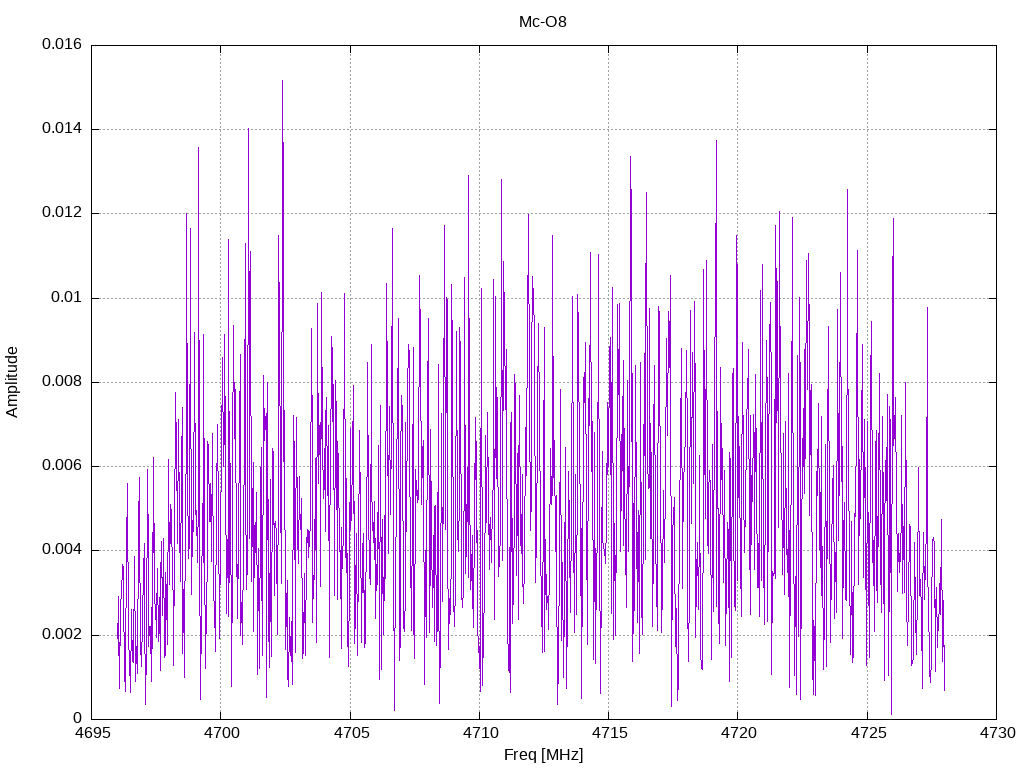Image resolution: width=1024 pixels, height=768 pixels.
Task: Click the Mc-O8 plot title
Action: point(542,22)
